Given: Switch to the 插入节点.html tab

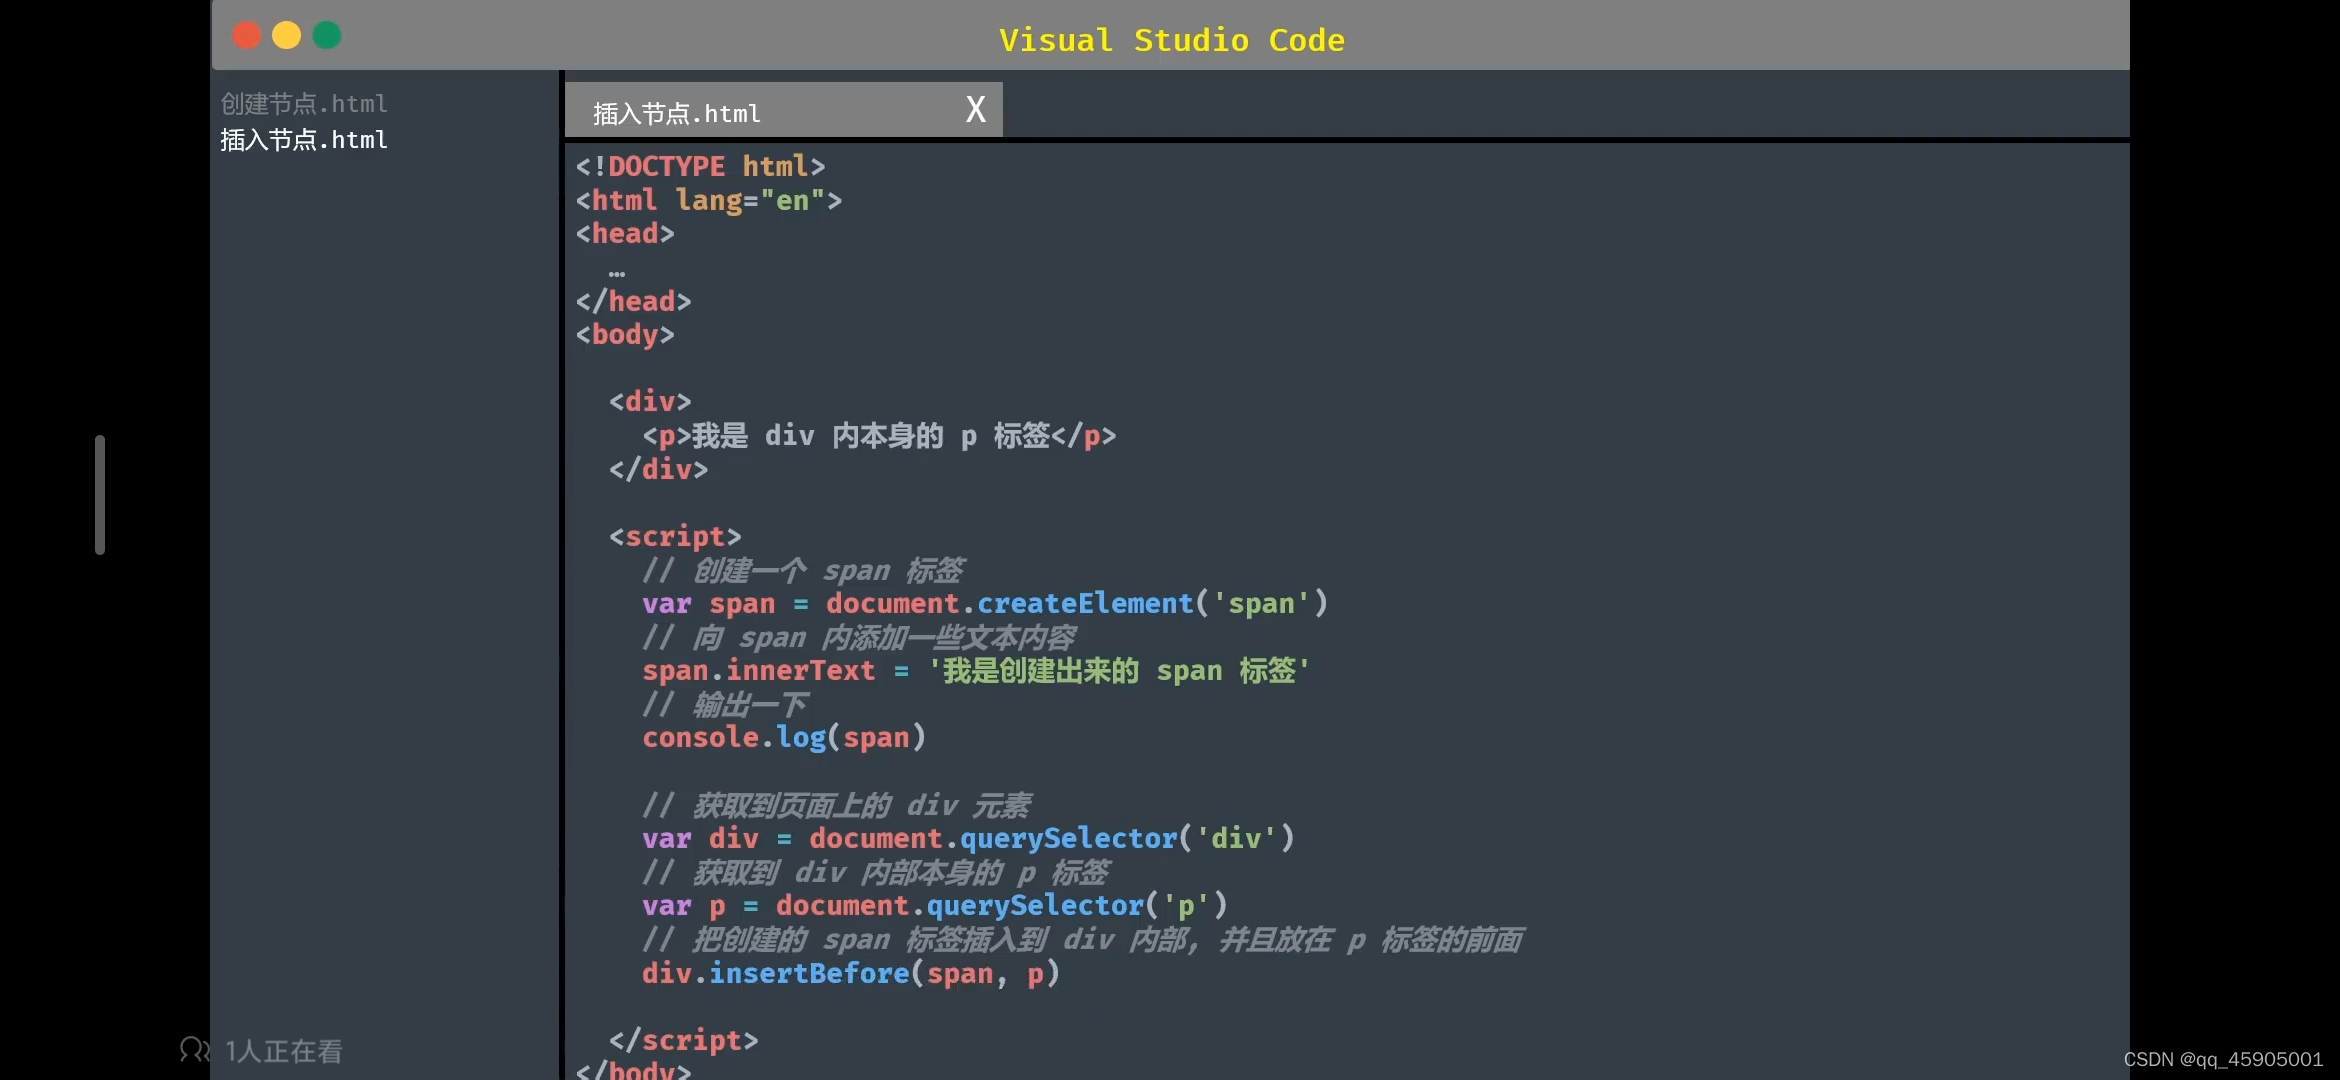Looking at the screenshot, I should (677, 113).
